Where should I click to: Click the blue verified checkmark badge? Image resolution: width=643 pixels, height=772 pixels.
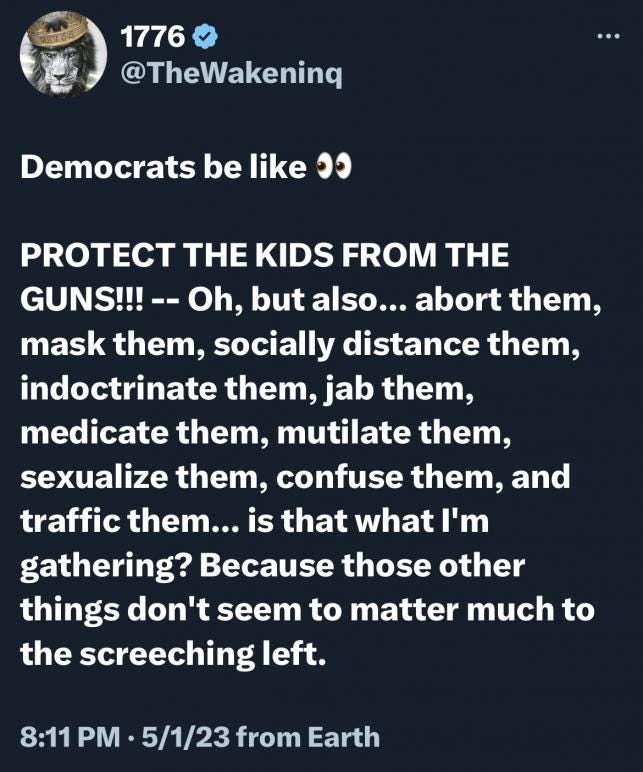click(x=204, y=36)
